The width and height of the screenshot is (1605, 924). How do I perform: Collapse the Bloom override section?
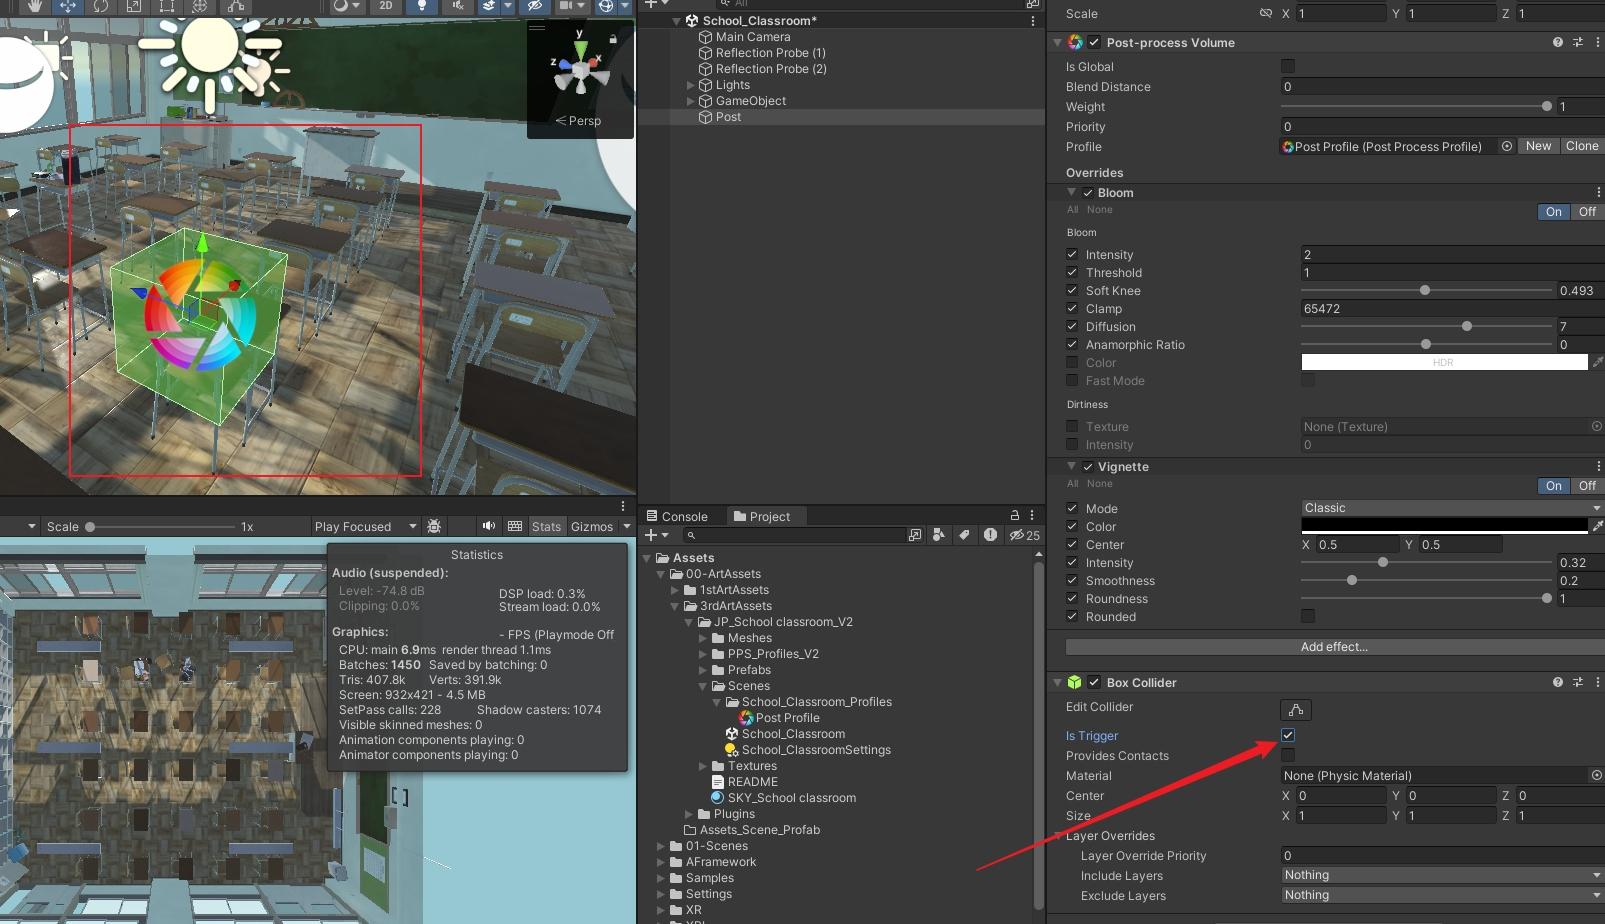tap(1071, 192)
